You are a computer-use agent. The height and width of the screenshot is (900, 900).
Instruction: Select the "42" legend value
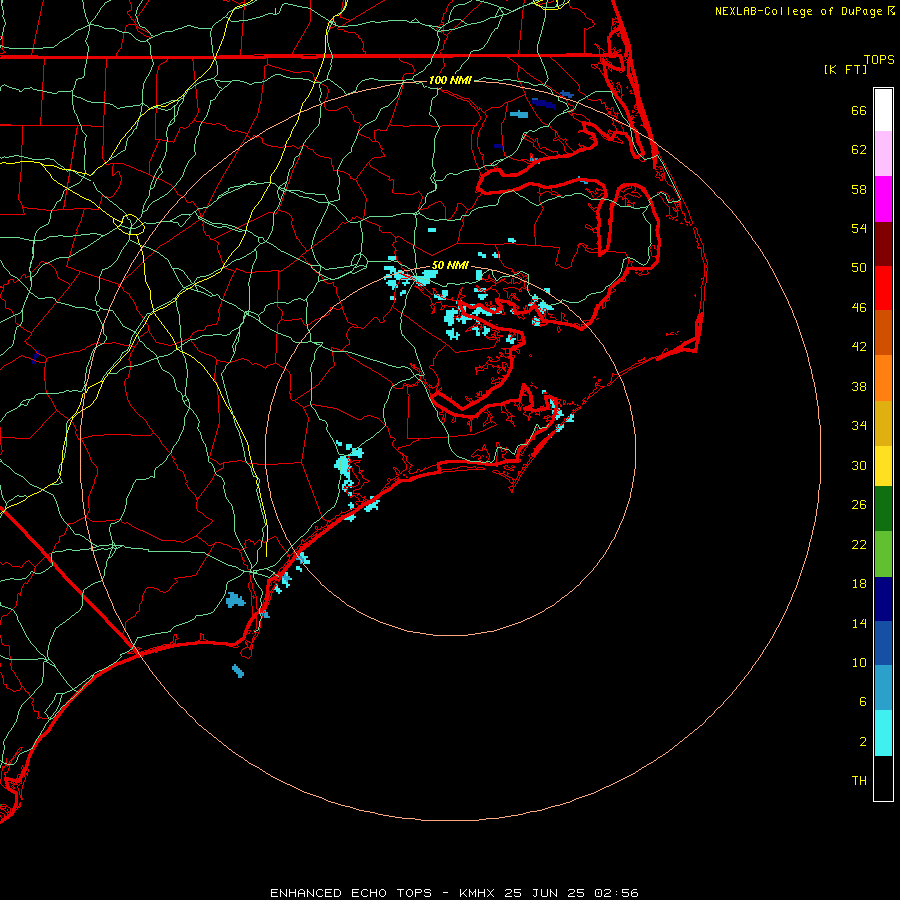[859, 347]
